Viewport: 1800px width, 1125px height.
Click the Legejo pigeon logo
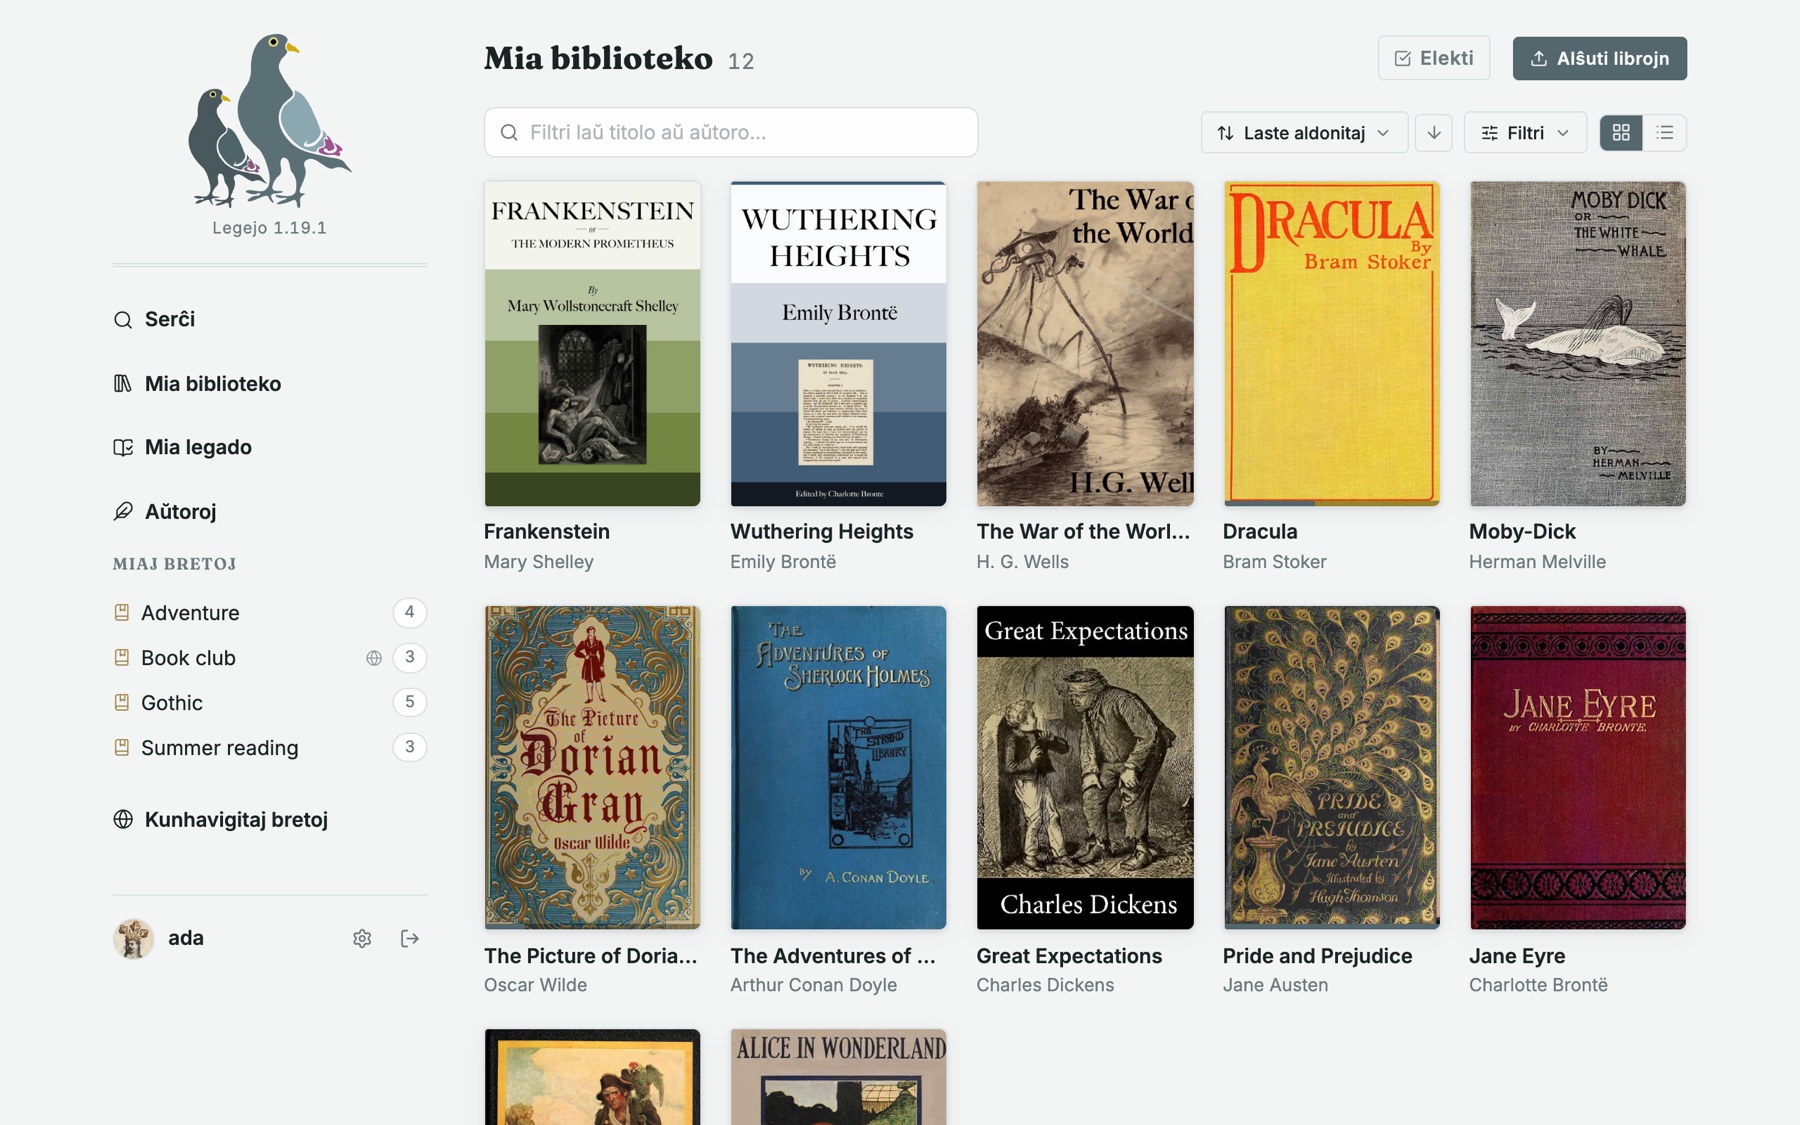point(269,120)
